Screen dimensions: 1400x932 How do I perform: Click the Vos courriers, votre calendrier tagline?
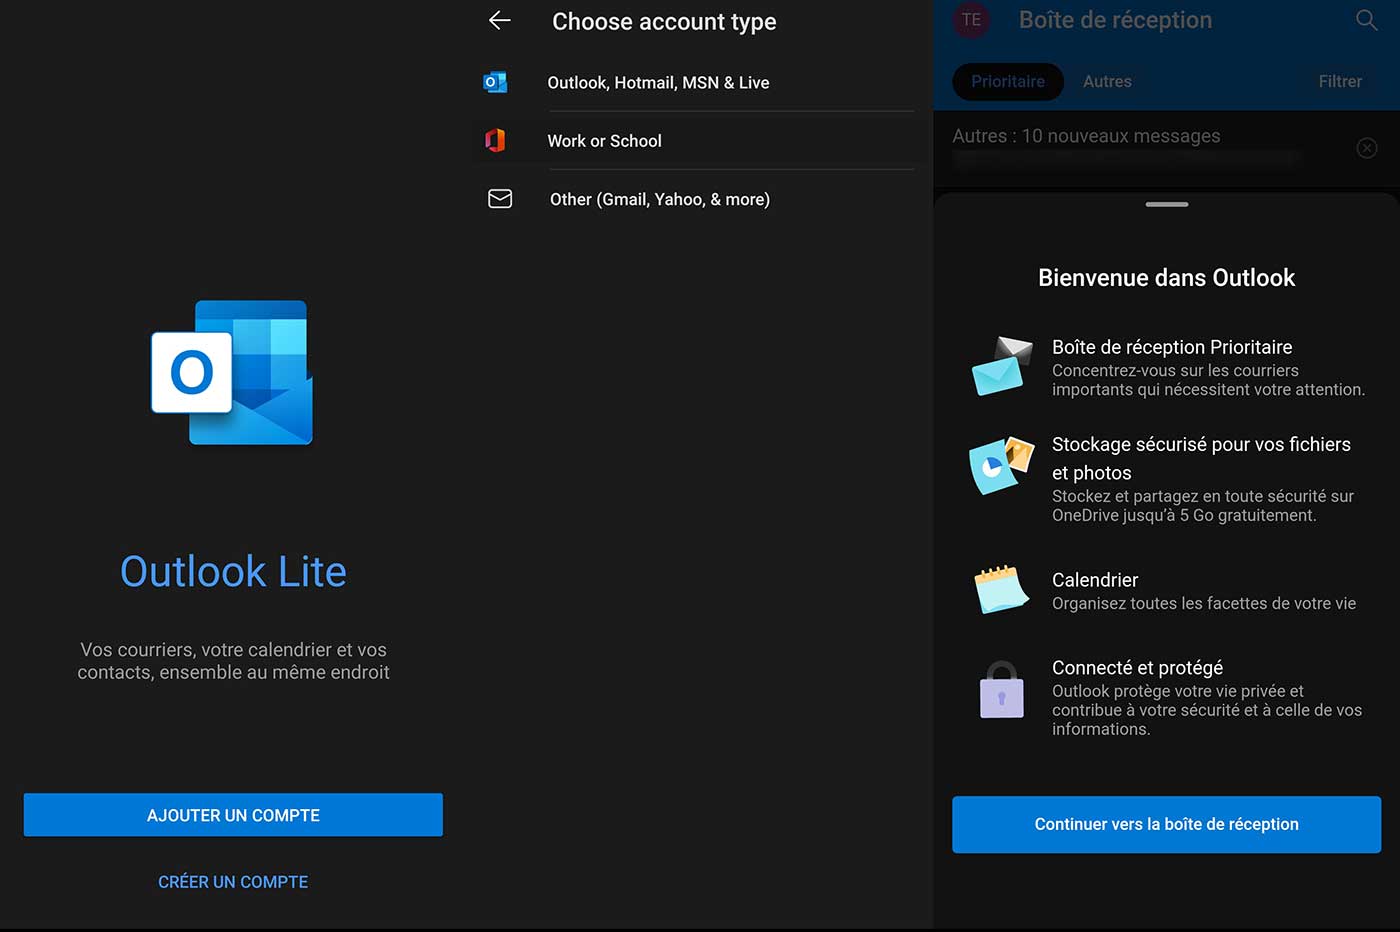[x=233, y=661]
